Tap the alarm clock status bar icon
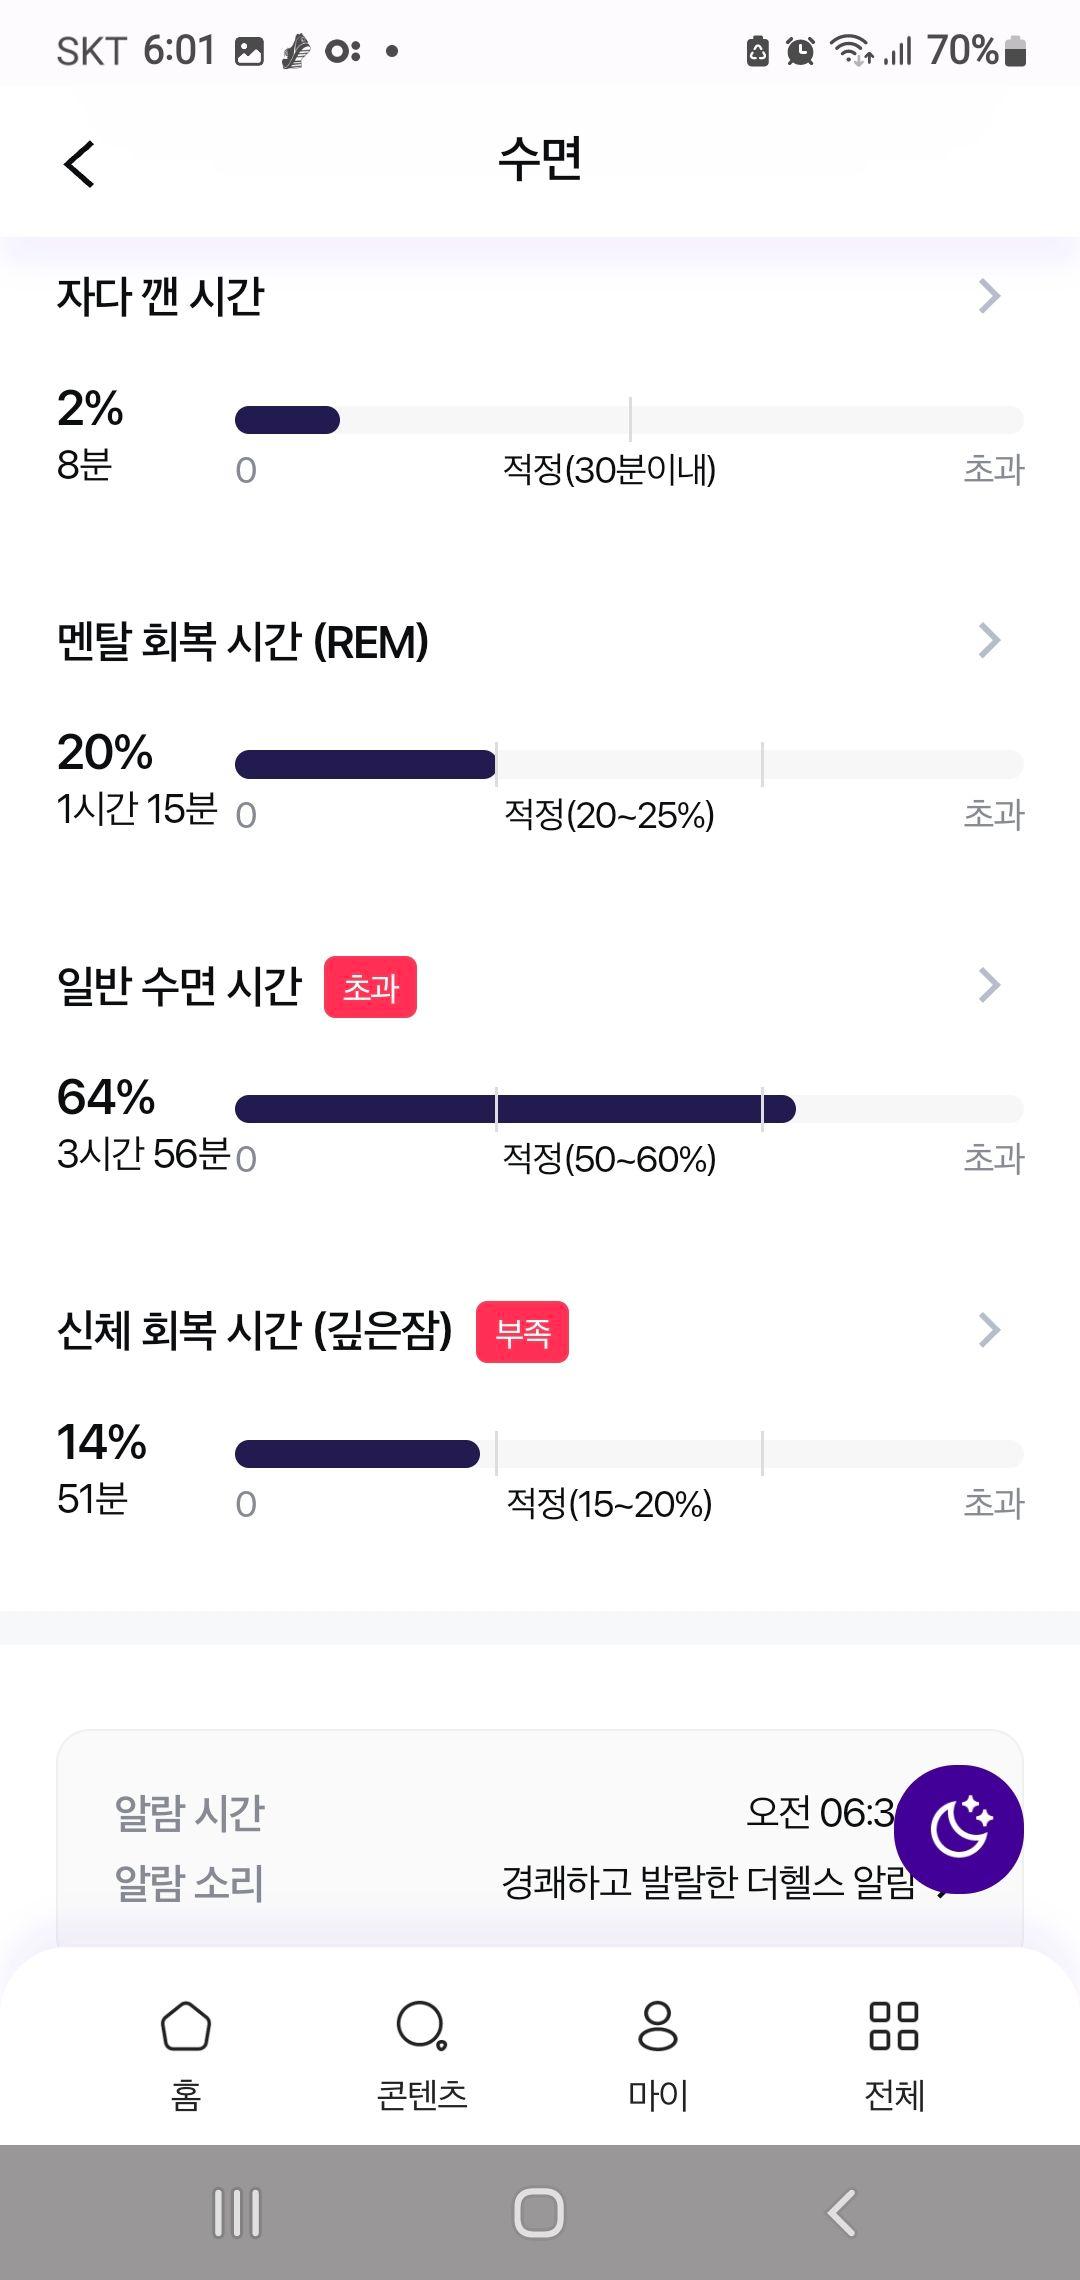Viewport: 1080px width, 2280px height. click(800, 50)
